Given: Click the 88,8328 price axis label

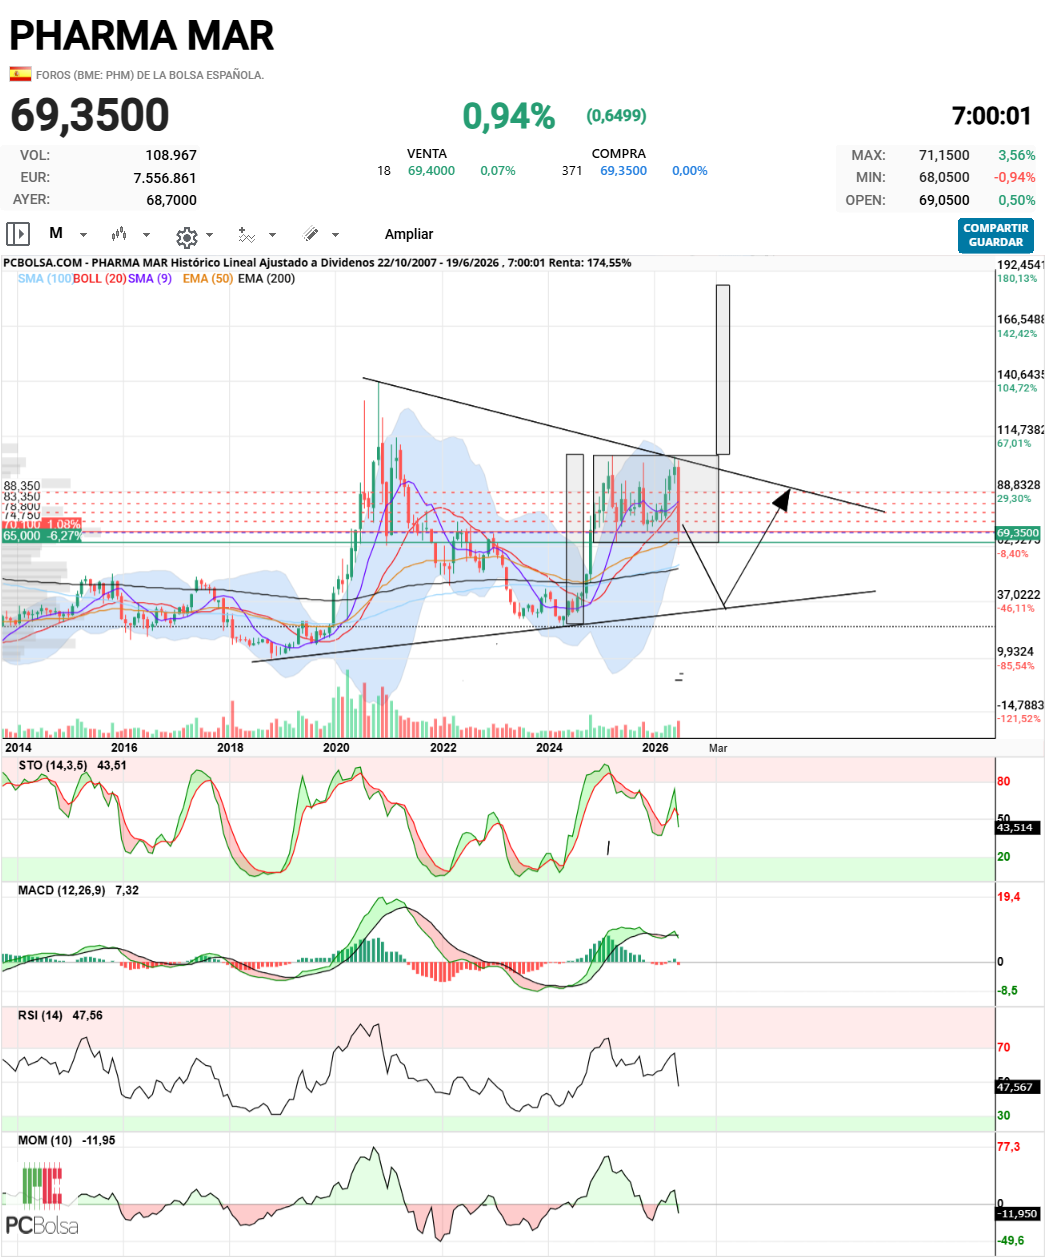Looking at the screenshot, I should pos(1019,485).
